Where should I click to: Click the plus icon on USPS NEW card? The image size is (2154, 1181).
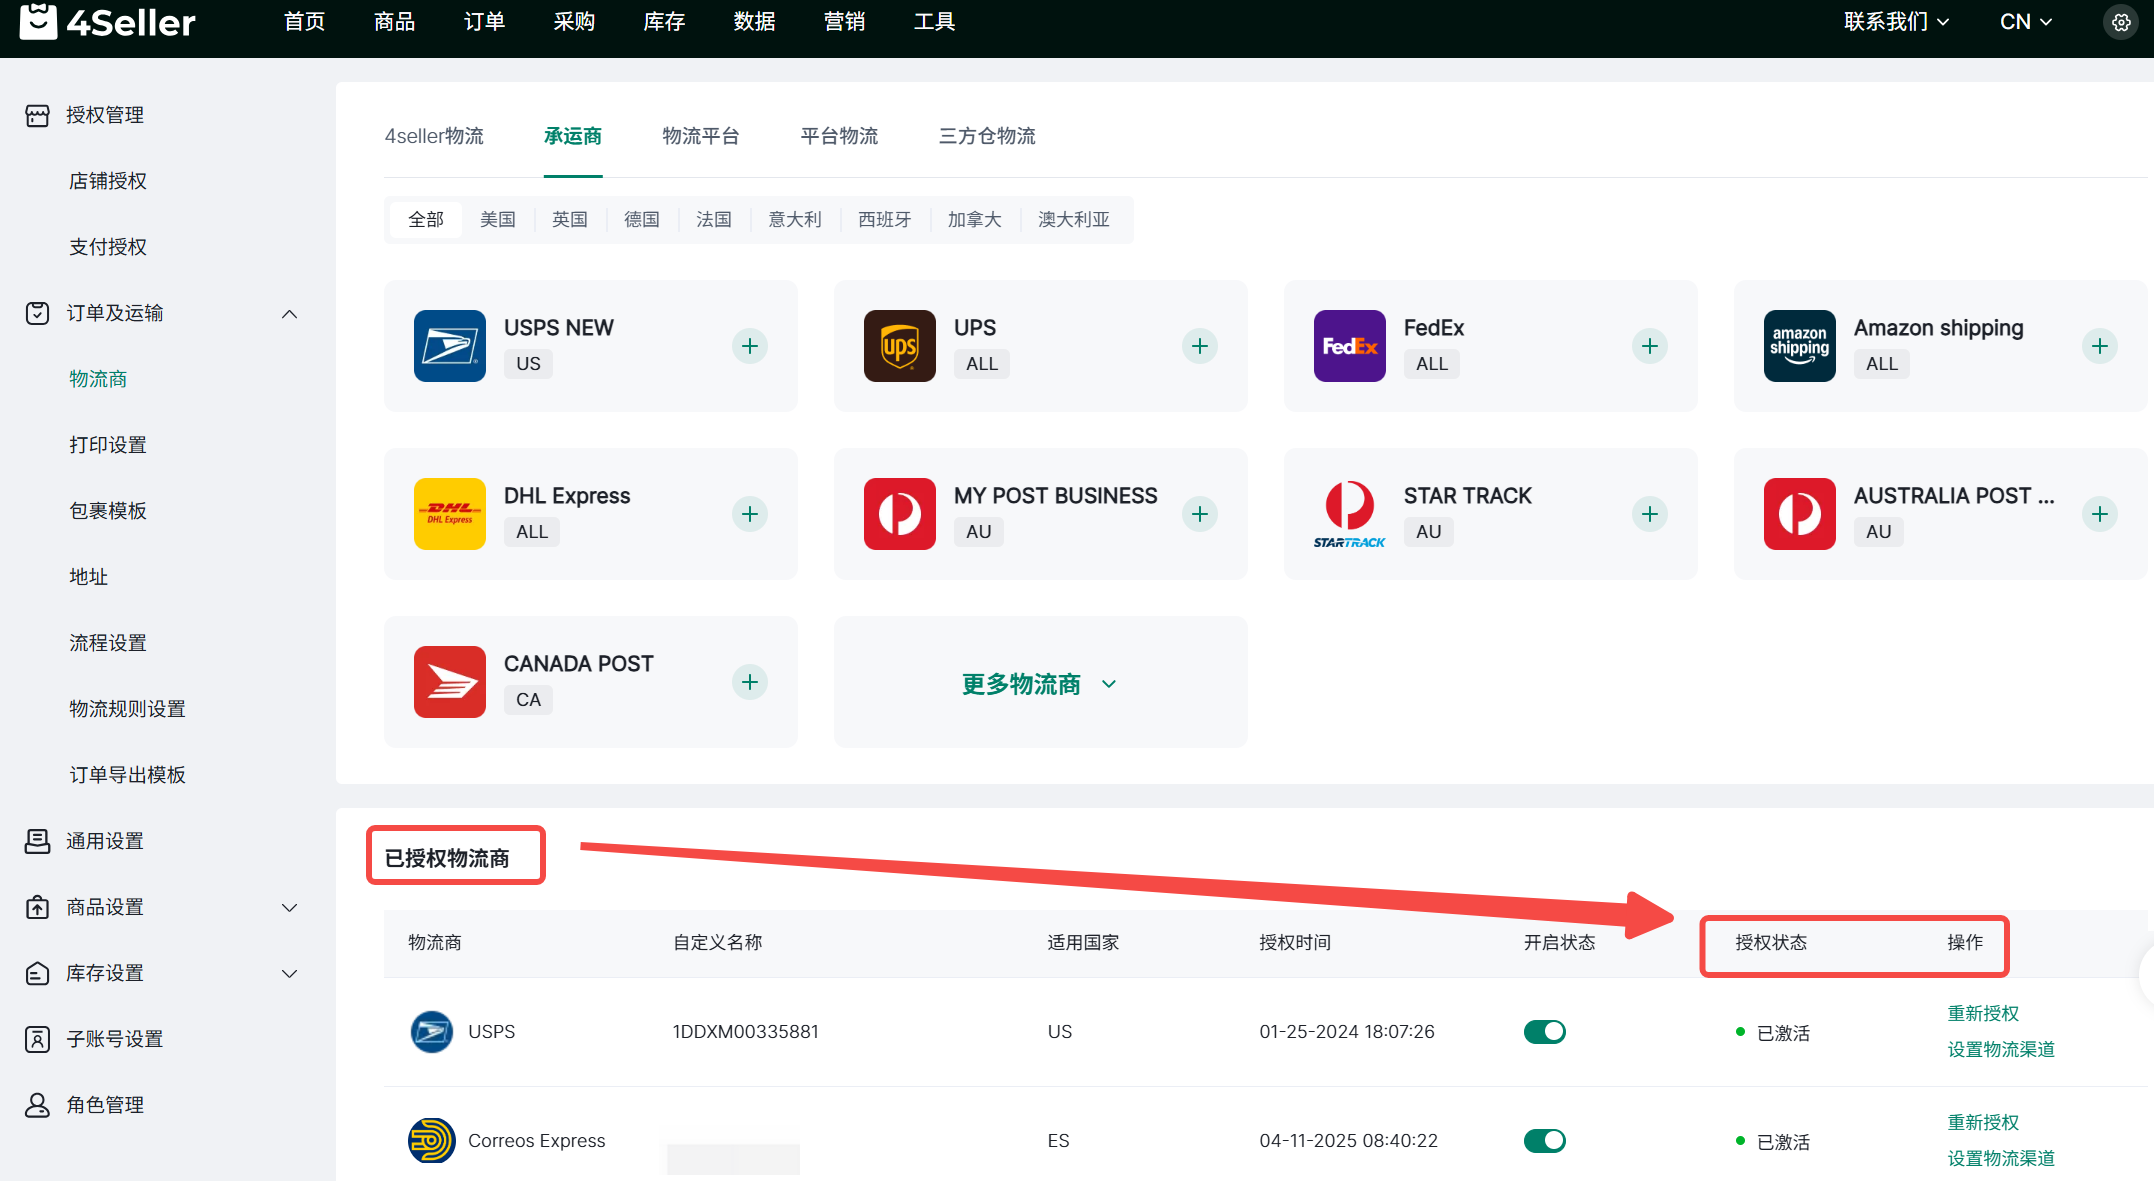(x=749, y=346)
